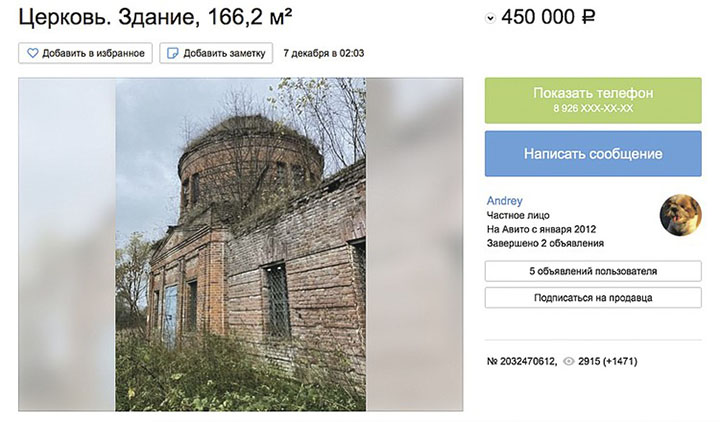Click the heart icon for favorites
The height and width of the screenshot is (422, 720).
click(33, 53)
